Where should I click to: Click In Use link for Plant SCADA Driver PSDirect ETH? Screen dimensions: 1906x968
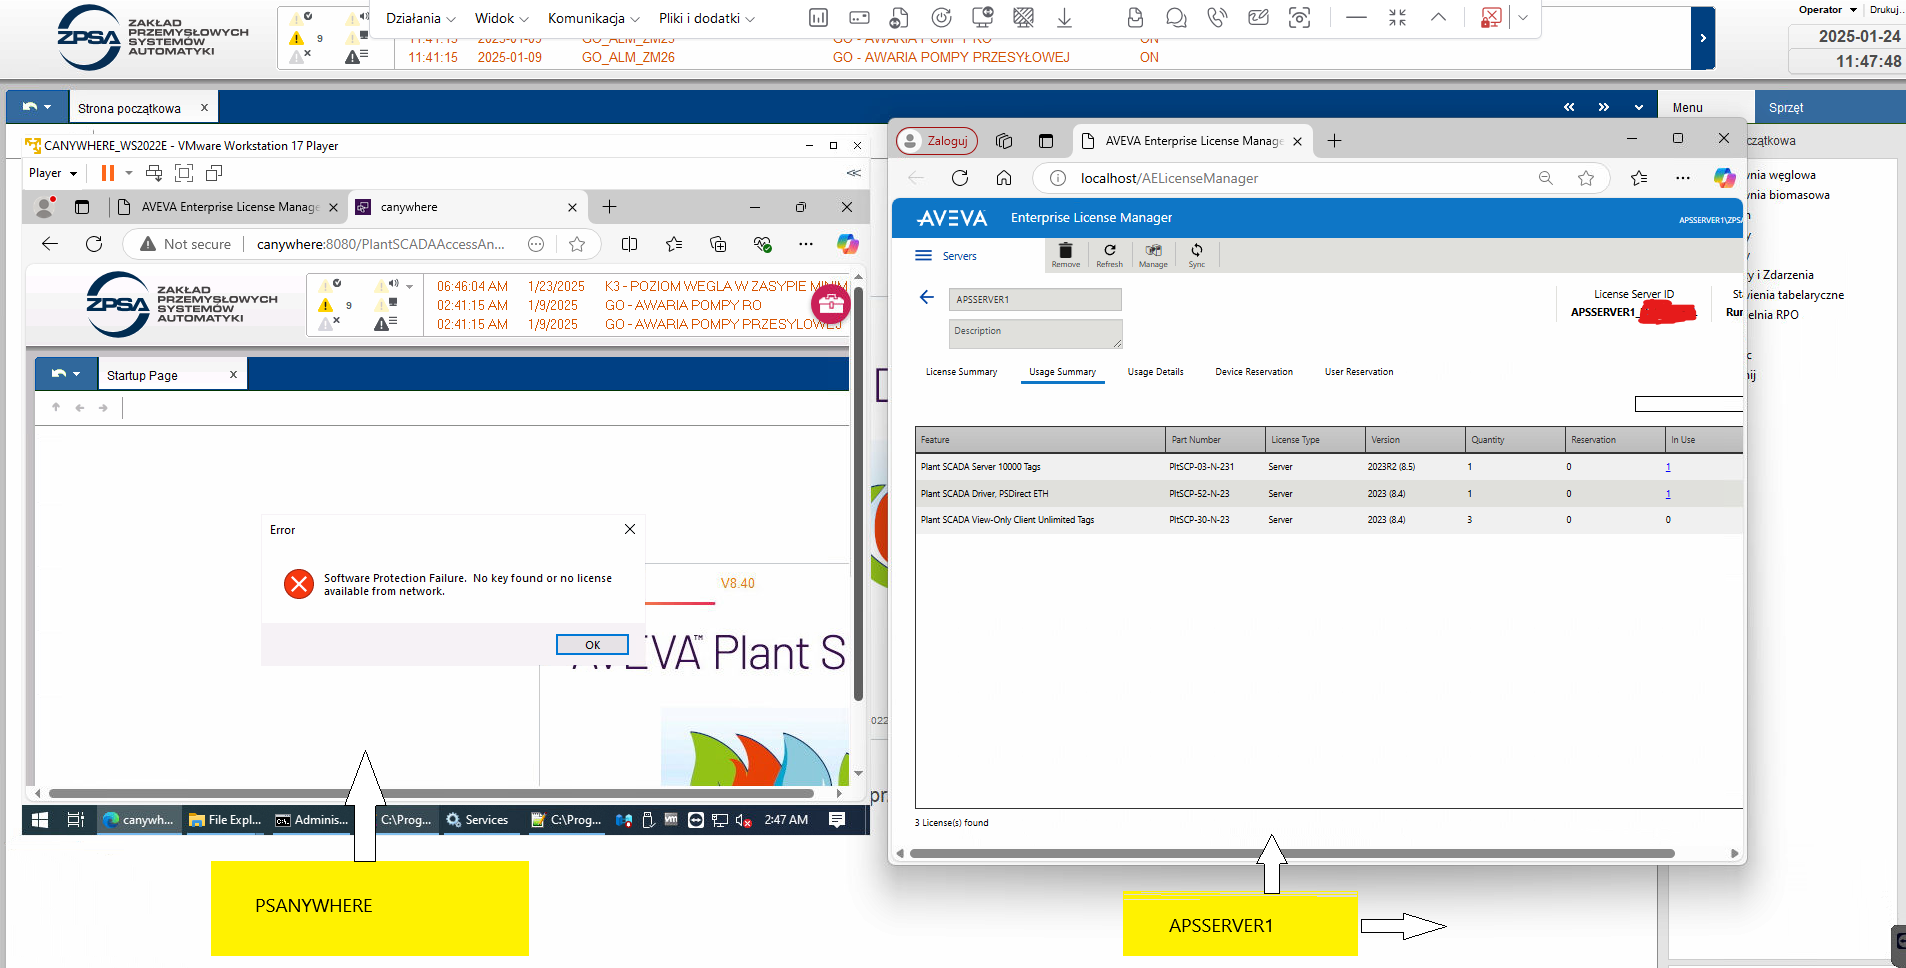tap(1668, 494)
